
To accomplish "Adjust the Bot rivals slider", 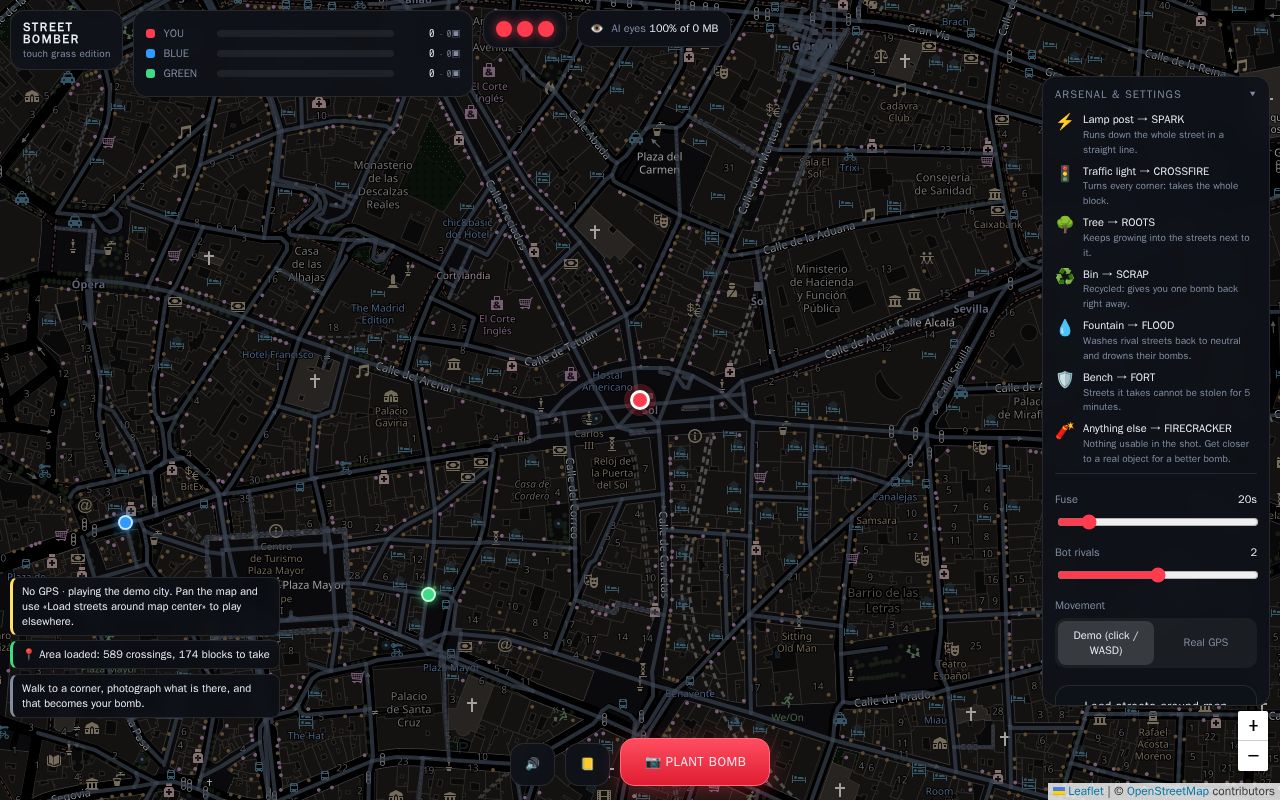I will click(x=1157, y=575).
